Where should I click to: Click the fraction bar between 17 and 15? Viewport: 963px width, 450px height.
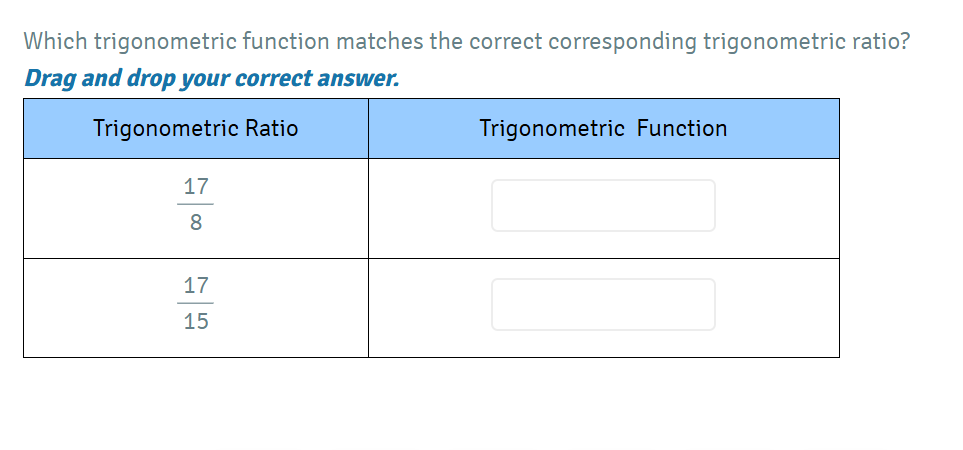click(196, 303)
